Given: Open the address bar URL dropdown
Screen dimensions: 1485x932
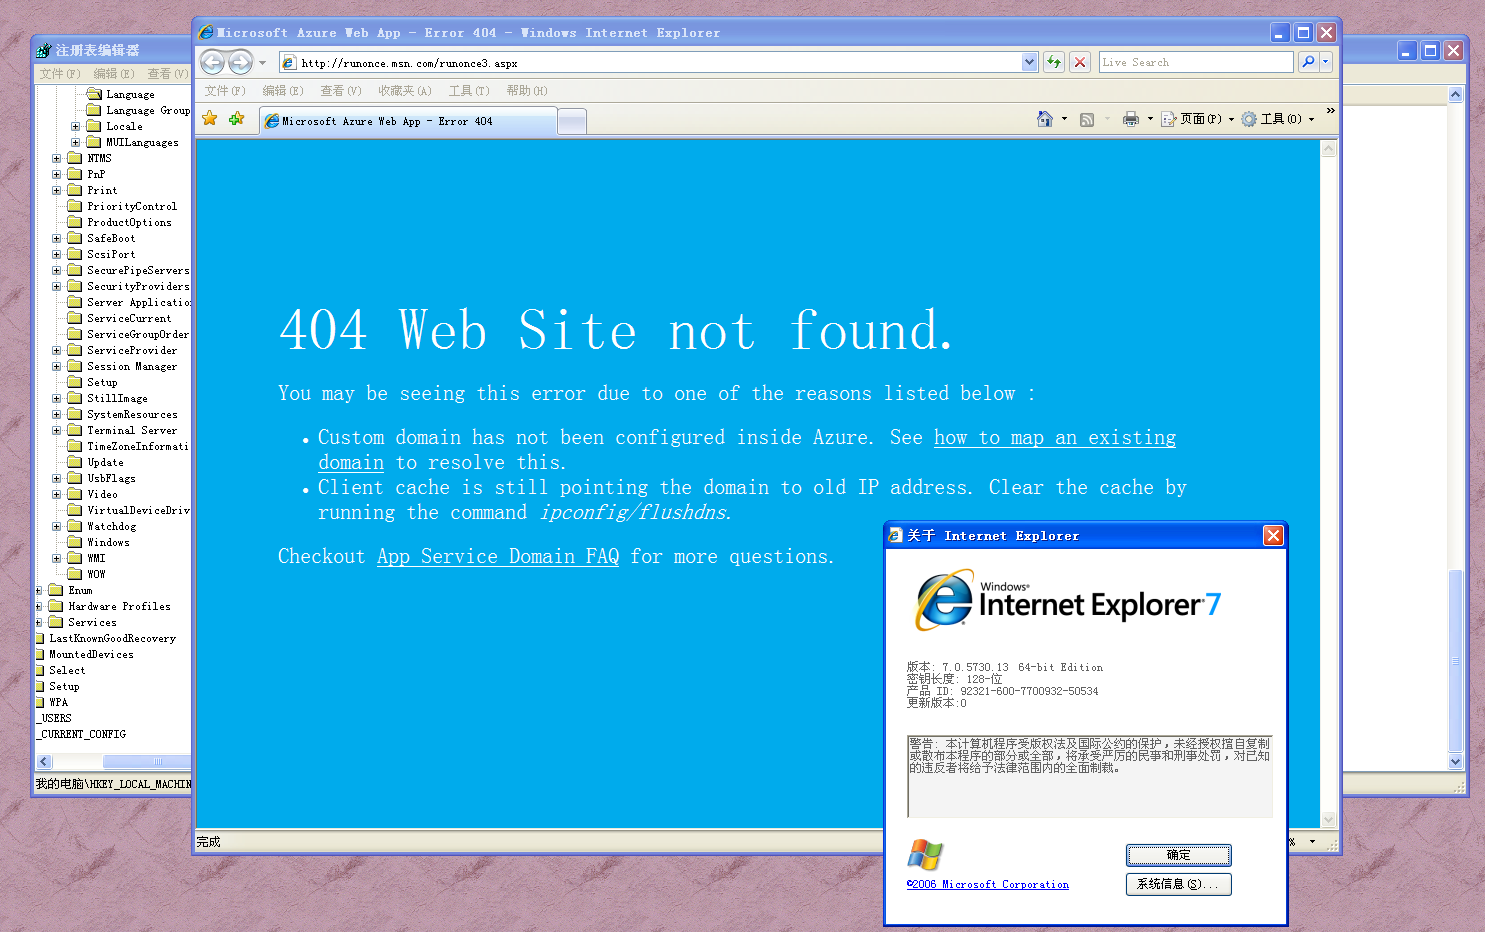Looking at the screenshot, I should tap(1030, 62).
